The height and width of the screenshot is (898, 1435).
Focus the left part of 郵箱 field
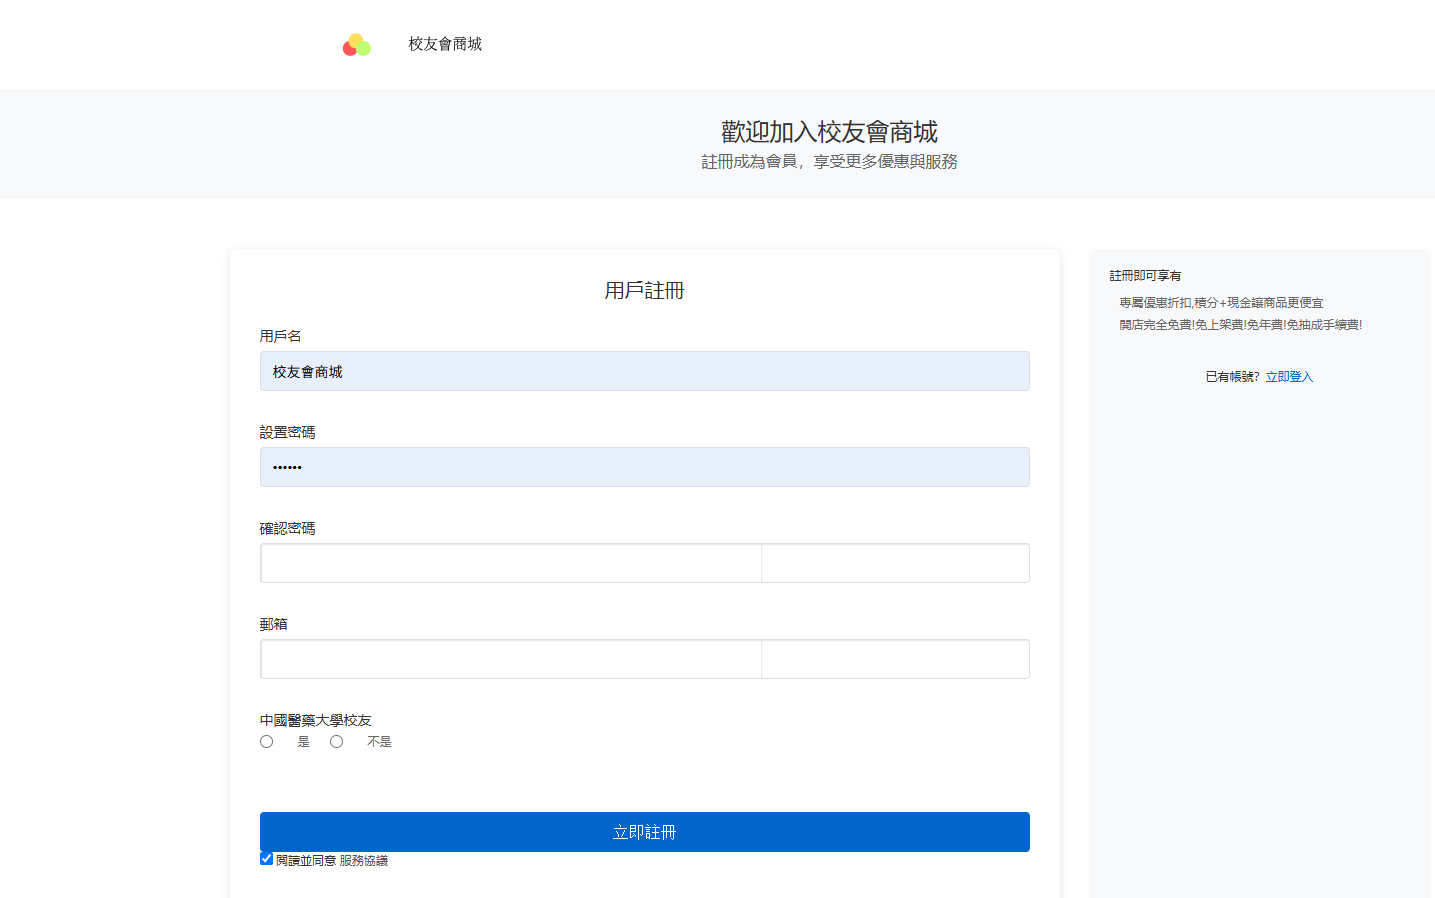pyautogui.click(x=511, y=659)
